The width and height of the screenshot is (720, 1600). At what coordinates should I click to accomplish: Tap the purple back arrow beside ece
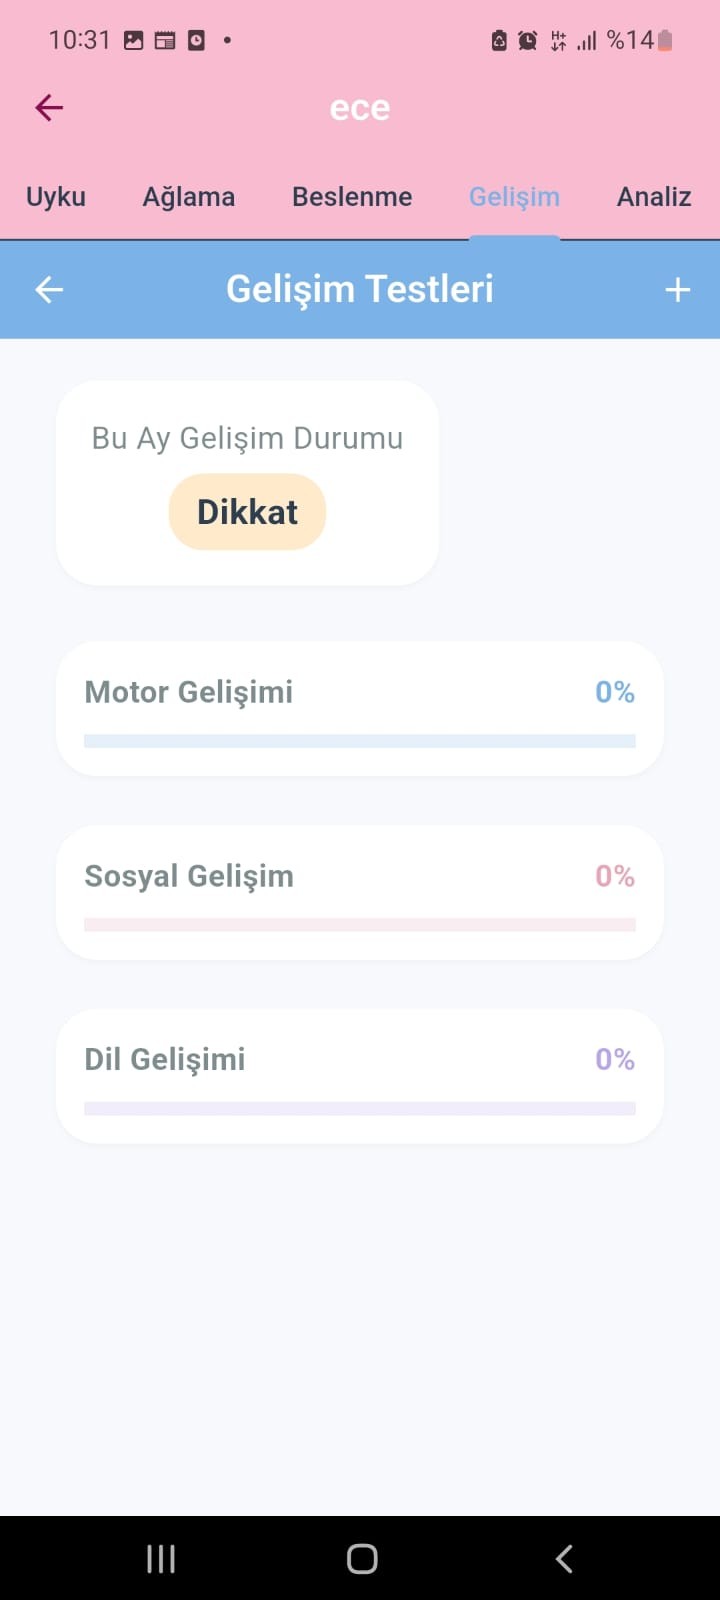click(49, 108)
